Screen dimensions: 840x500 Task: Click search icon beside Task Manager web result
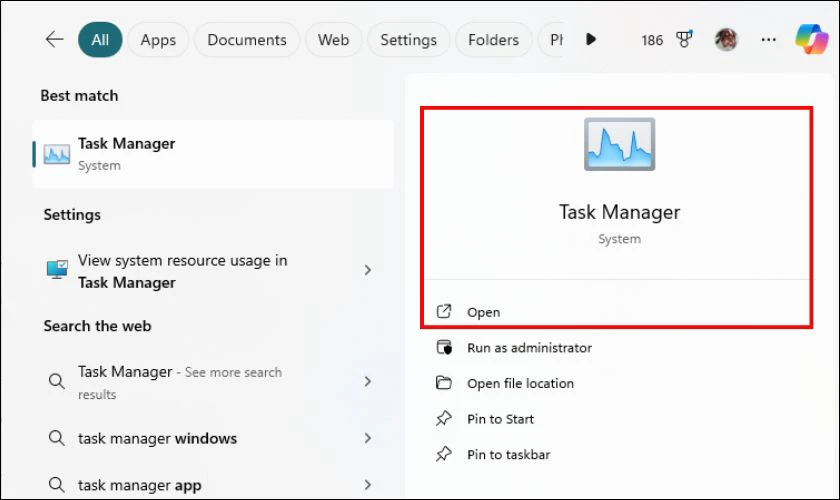coord(56,381)
